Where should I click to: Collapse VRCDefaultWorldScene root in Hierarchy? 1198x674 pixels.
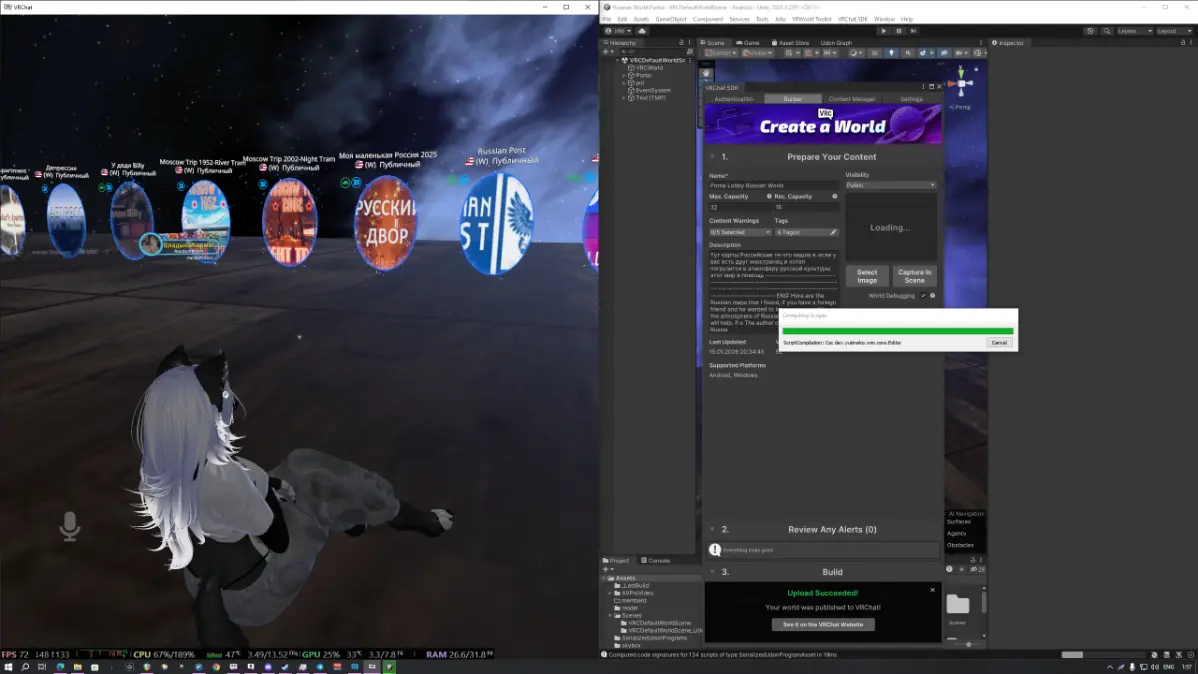pyautogui.click(x=618, y=60)
